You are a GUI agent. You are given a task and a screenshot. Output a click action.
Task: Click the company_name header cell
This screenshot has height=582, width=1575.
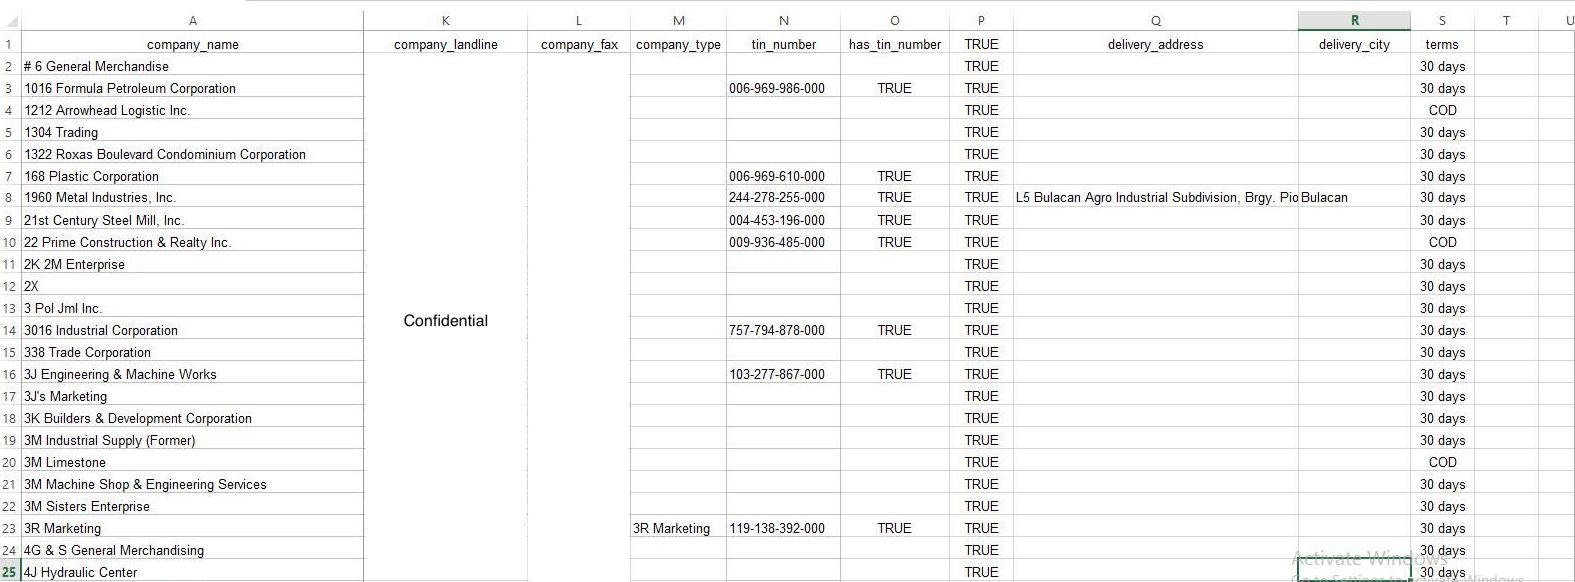coord(192,44)
